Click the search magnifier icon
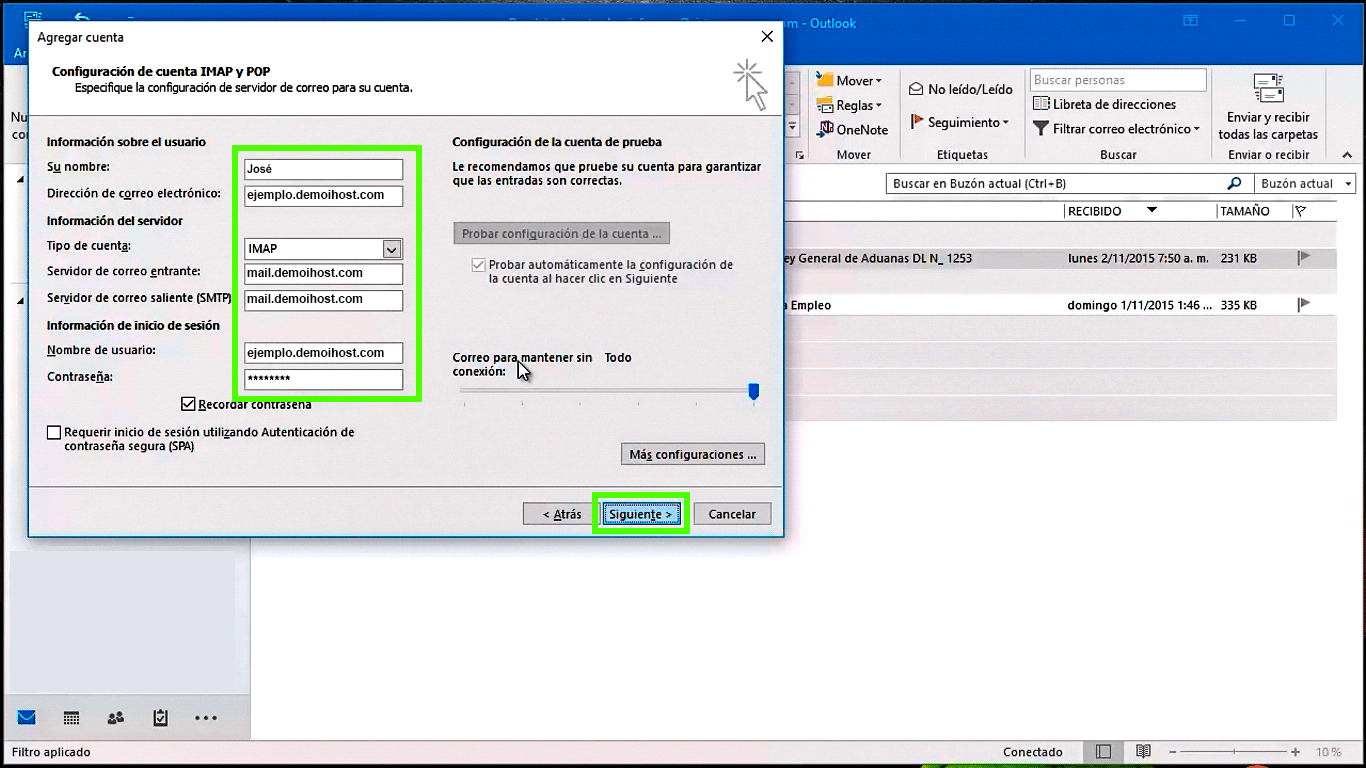Viewport: 1366px width, 768px height. (1234, 184)
